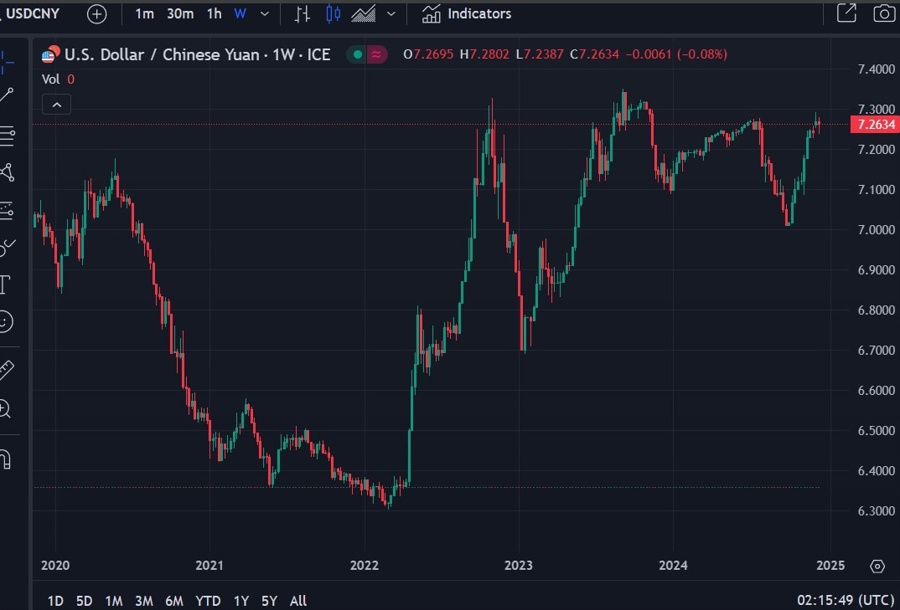Click the change value −0.0061 (−0.08%)
This screenshot has height=610, width=900.
tap(676, 55)
